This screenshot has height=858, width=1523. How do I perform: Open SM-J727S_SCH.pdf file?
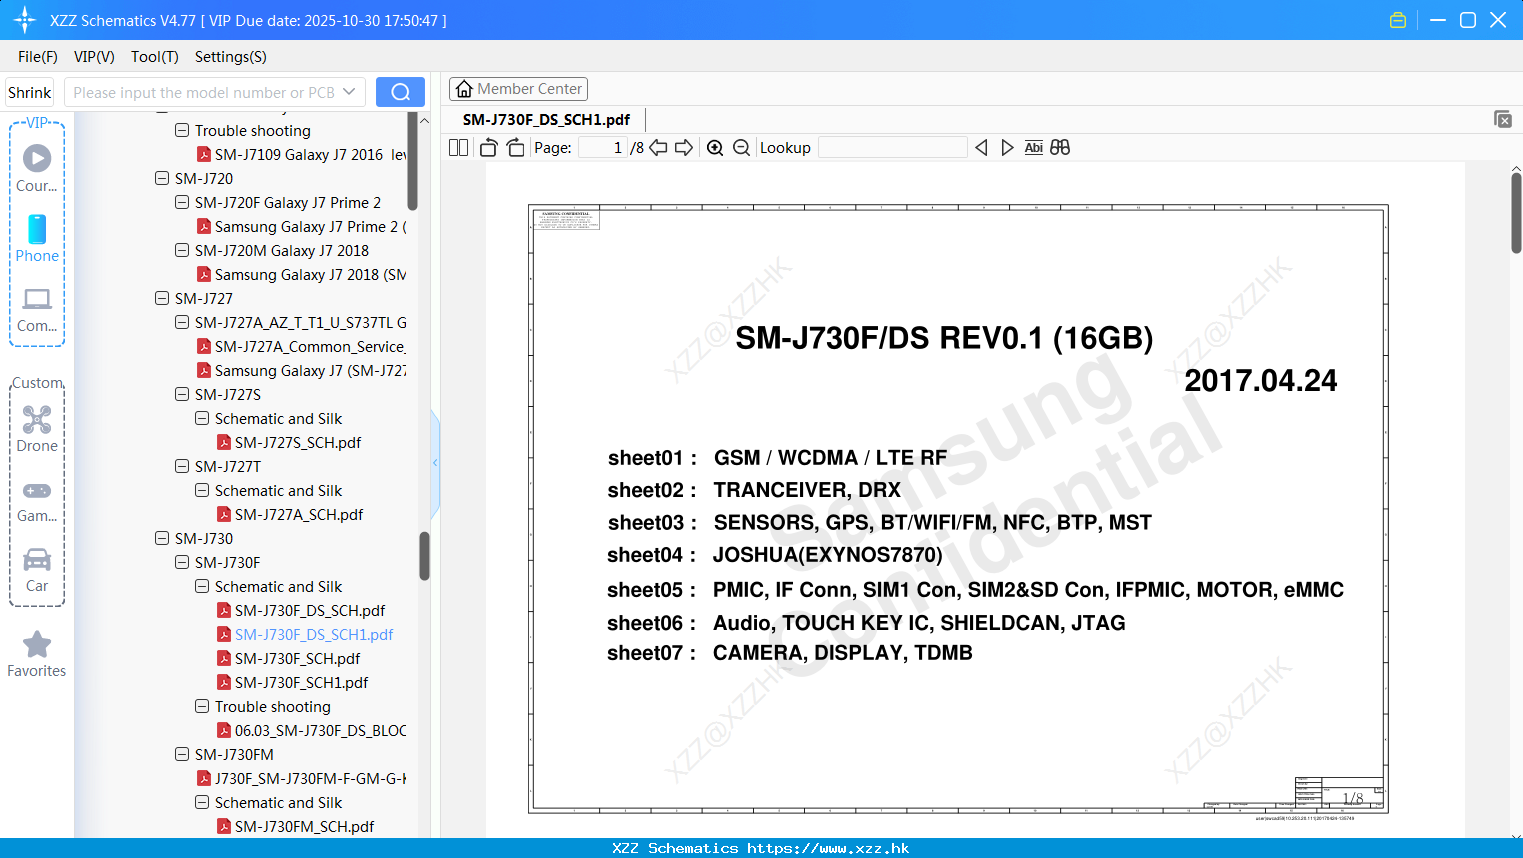[x=298, y=442]
